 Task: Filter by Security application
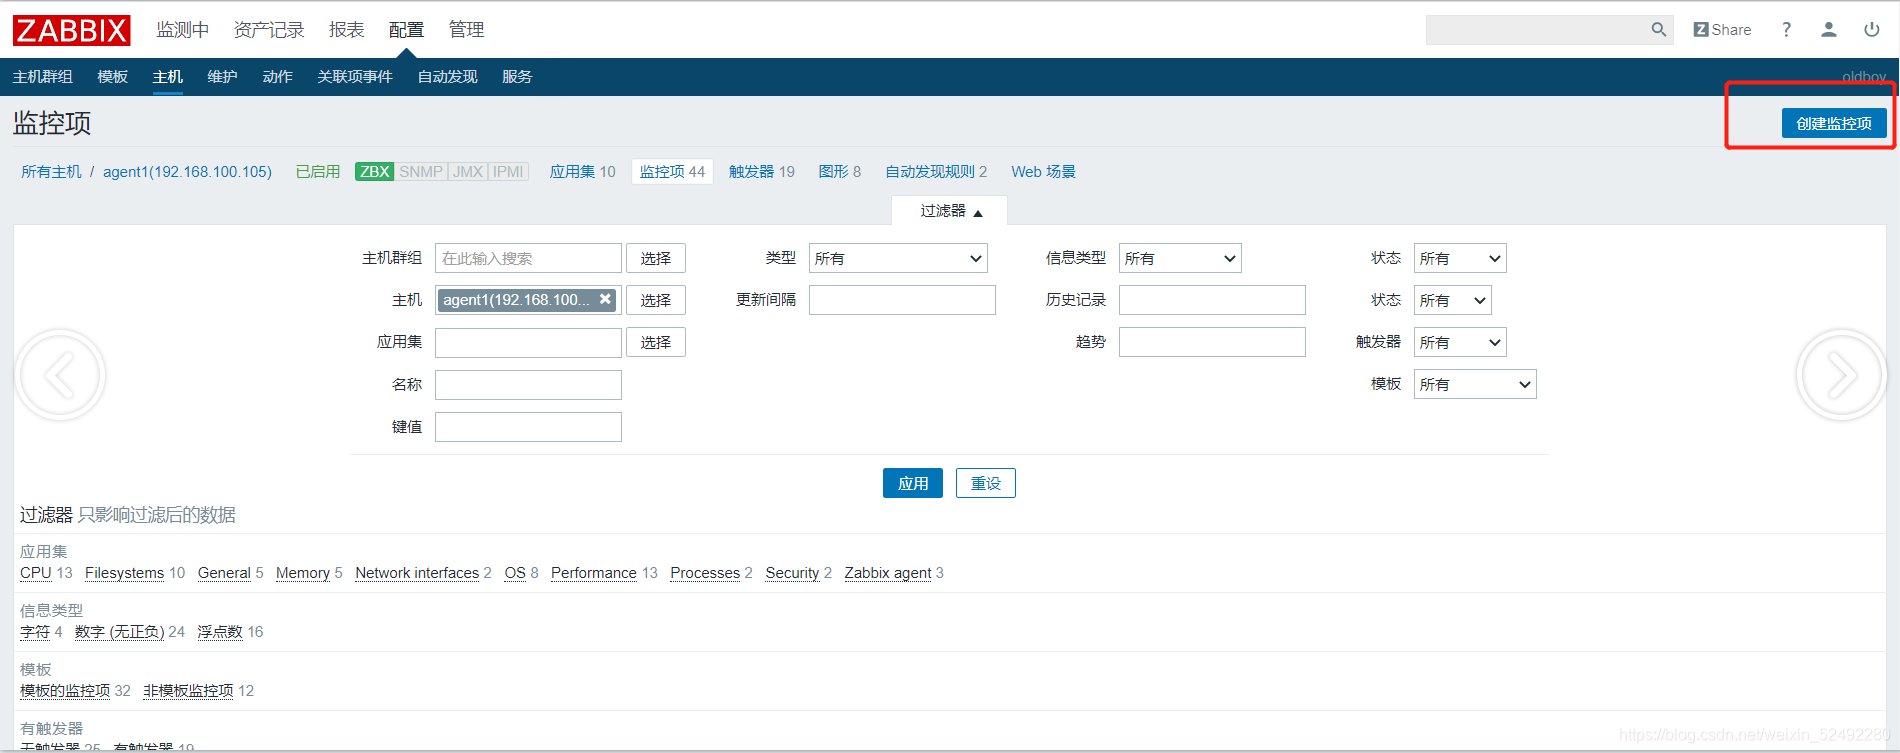pyautogui.click(x=792, y=573)
